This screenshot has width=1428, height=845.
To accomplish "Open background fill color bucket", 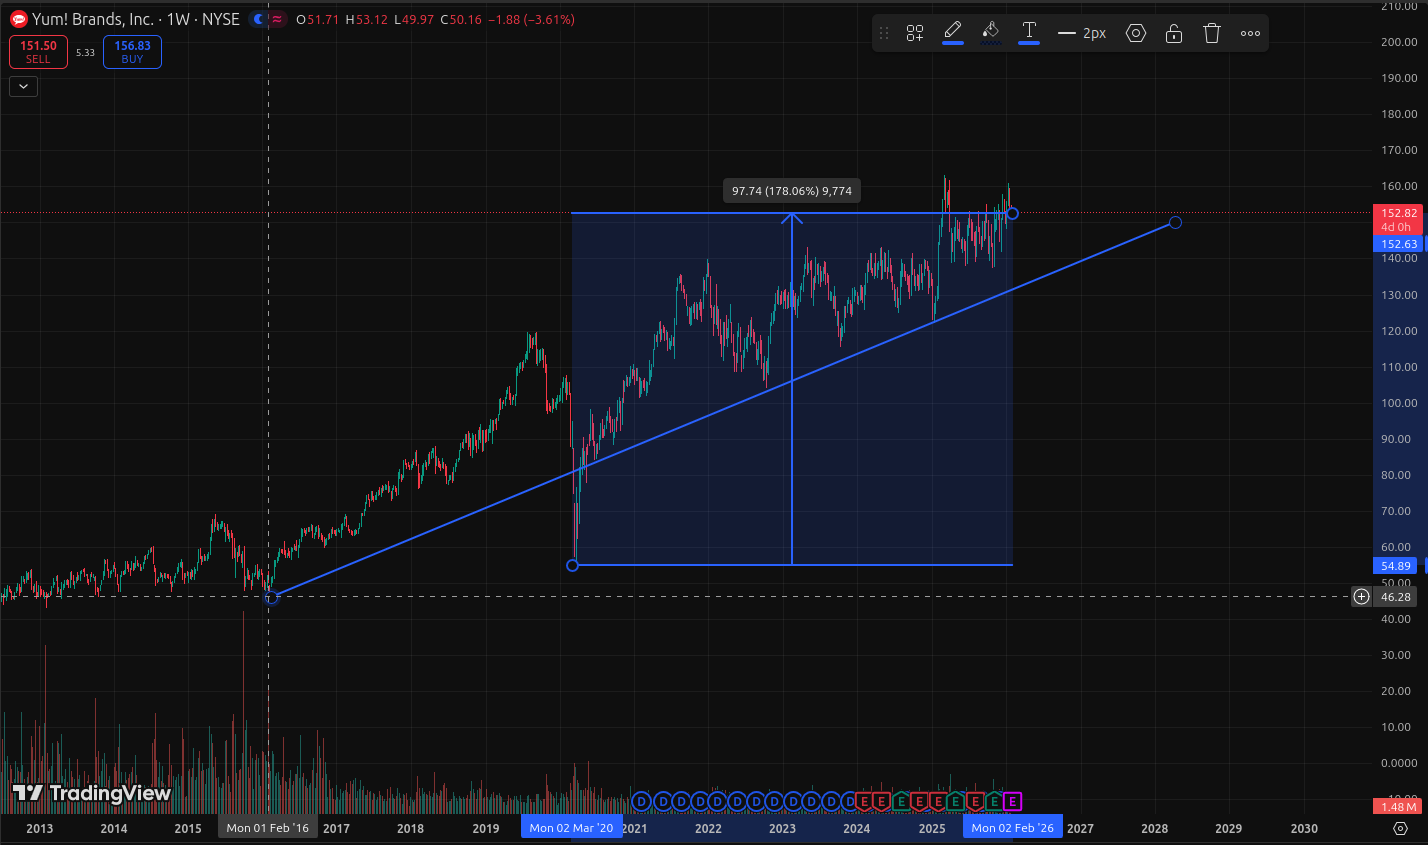I will coord(990,32).
